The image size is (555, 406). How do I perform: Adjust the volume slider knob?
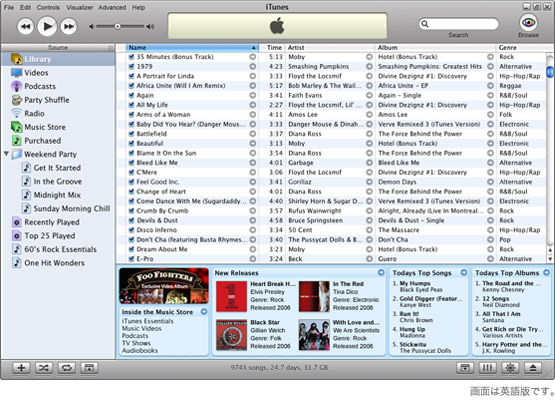tap(118, 27)
